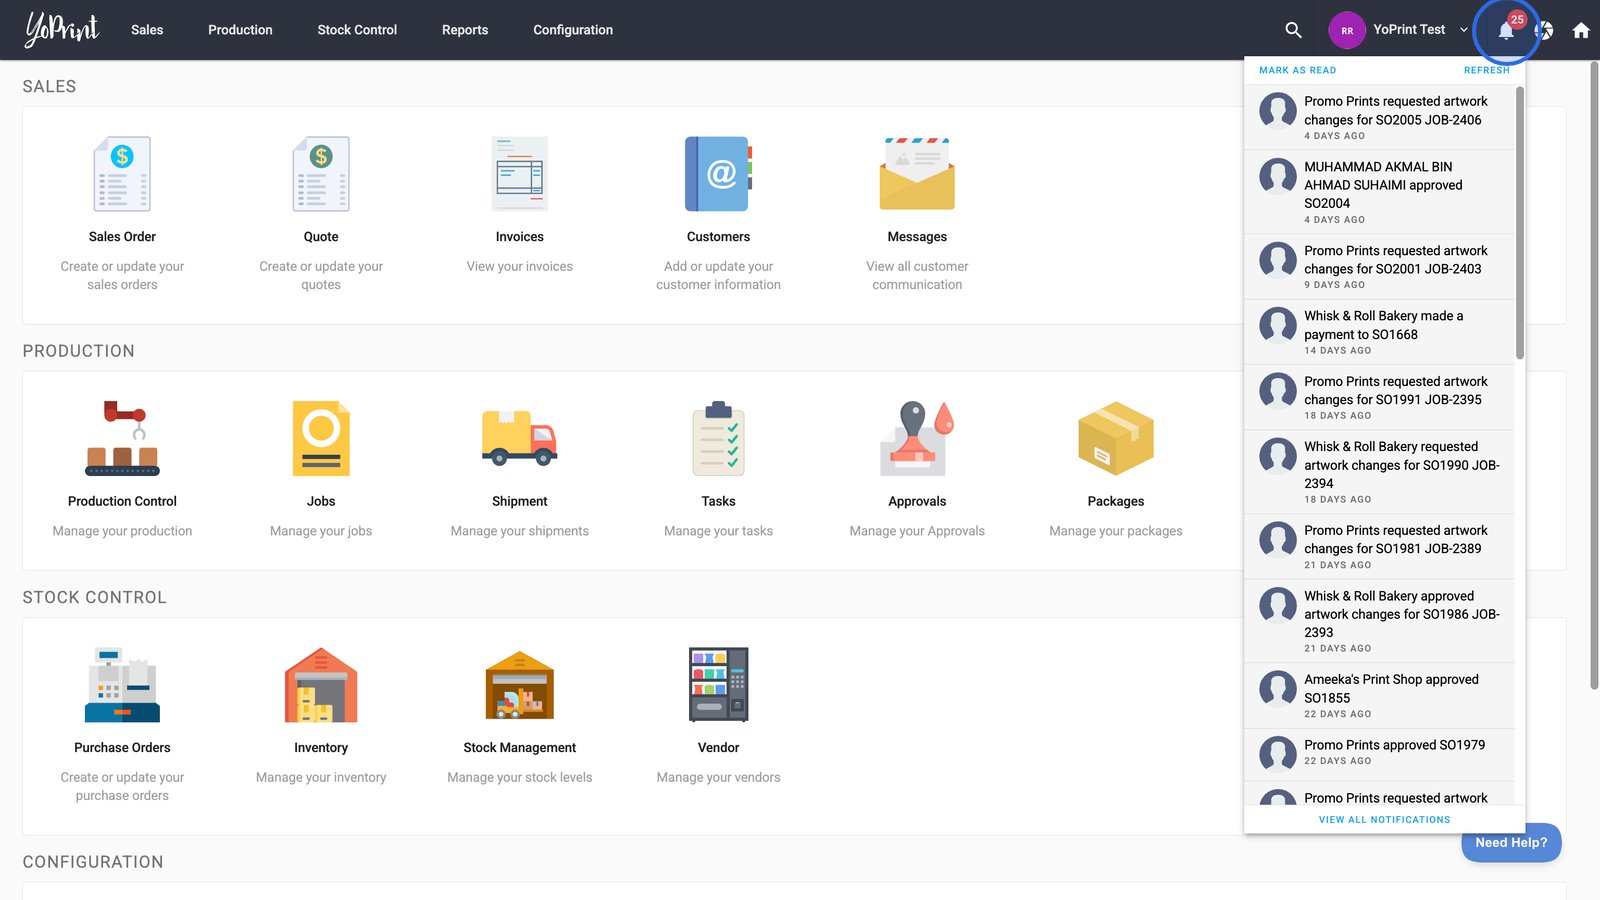Click Mark As Read link
1600x900 pixels.
[1297, 70]
